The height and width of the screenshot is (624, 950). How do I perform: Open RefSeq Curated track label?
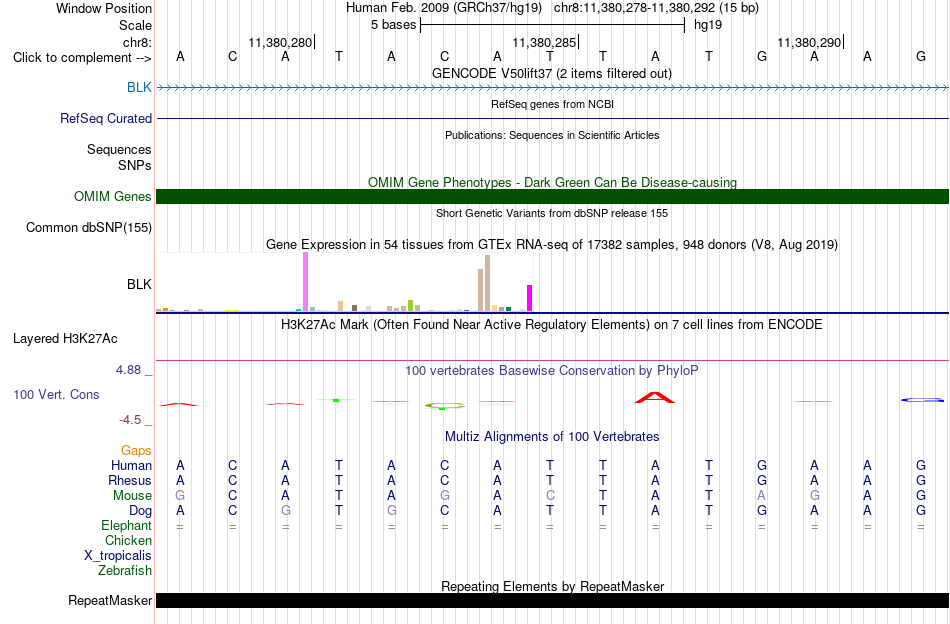(106, 118)
